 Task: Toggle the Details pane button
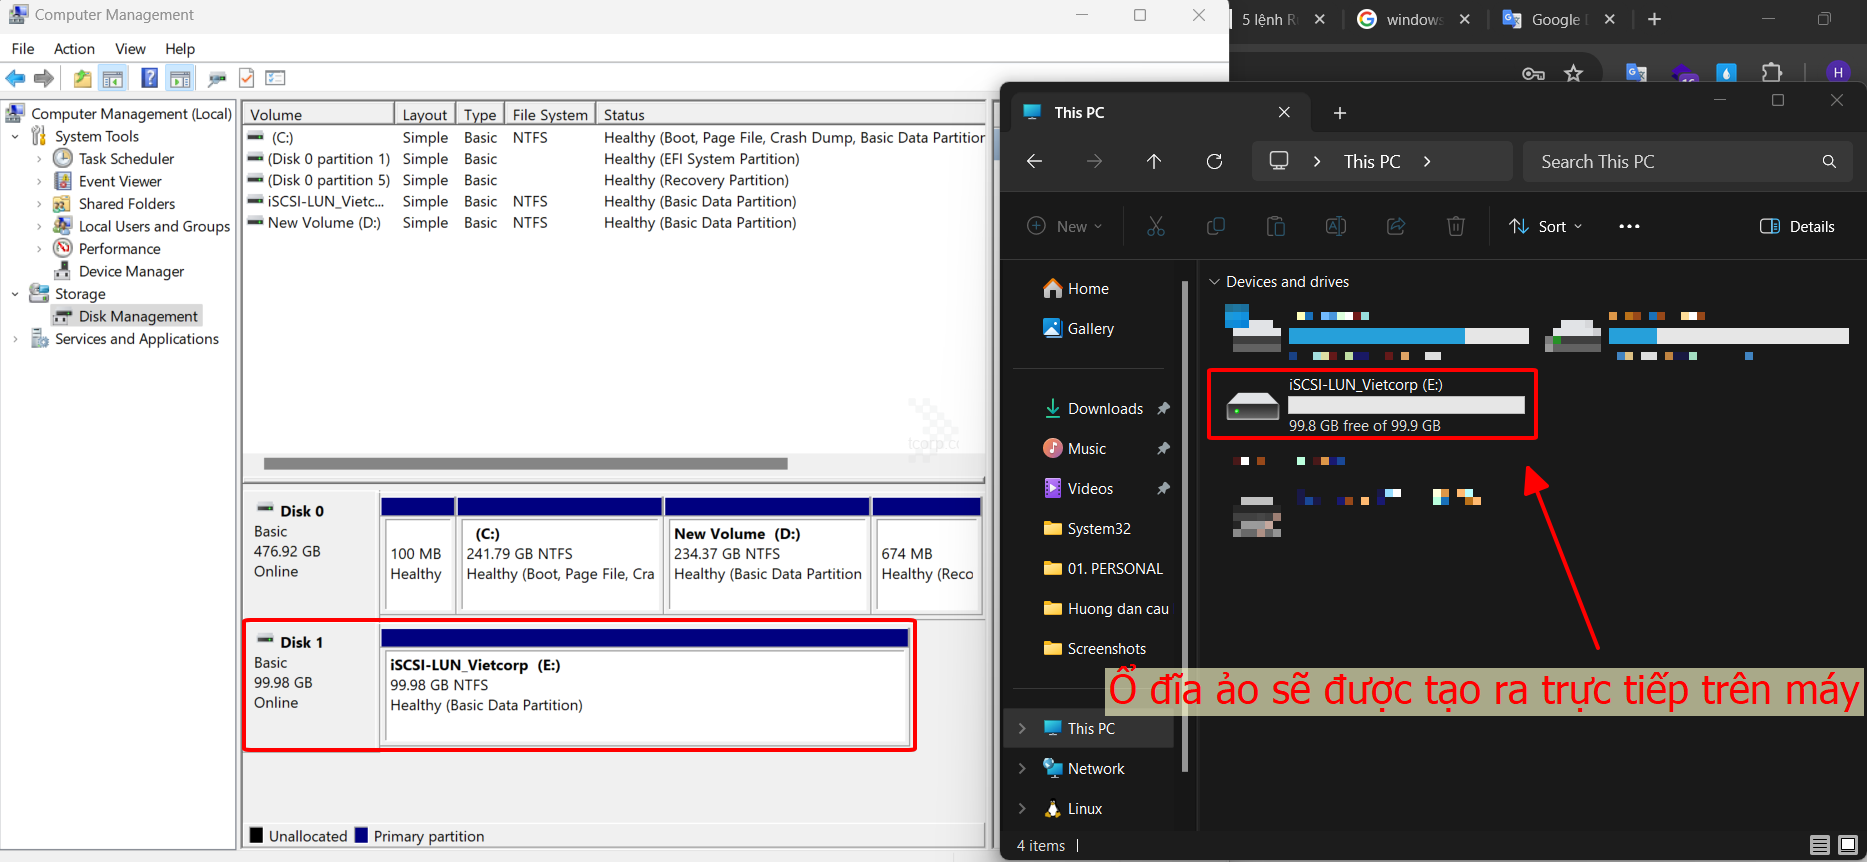tap(1797, 226)
